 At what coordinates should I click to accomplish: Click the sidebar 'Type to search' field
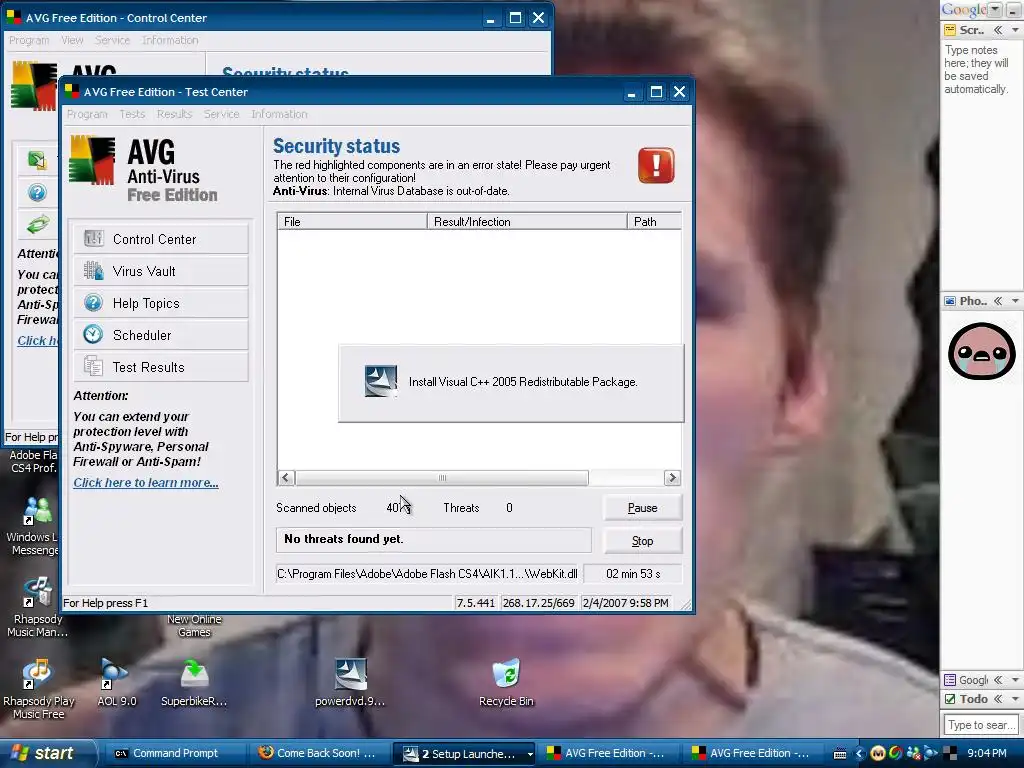point(981,725)
